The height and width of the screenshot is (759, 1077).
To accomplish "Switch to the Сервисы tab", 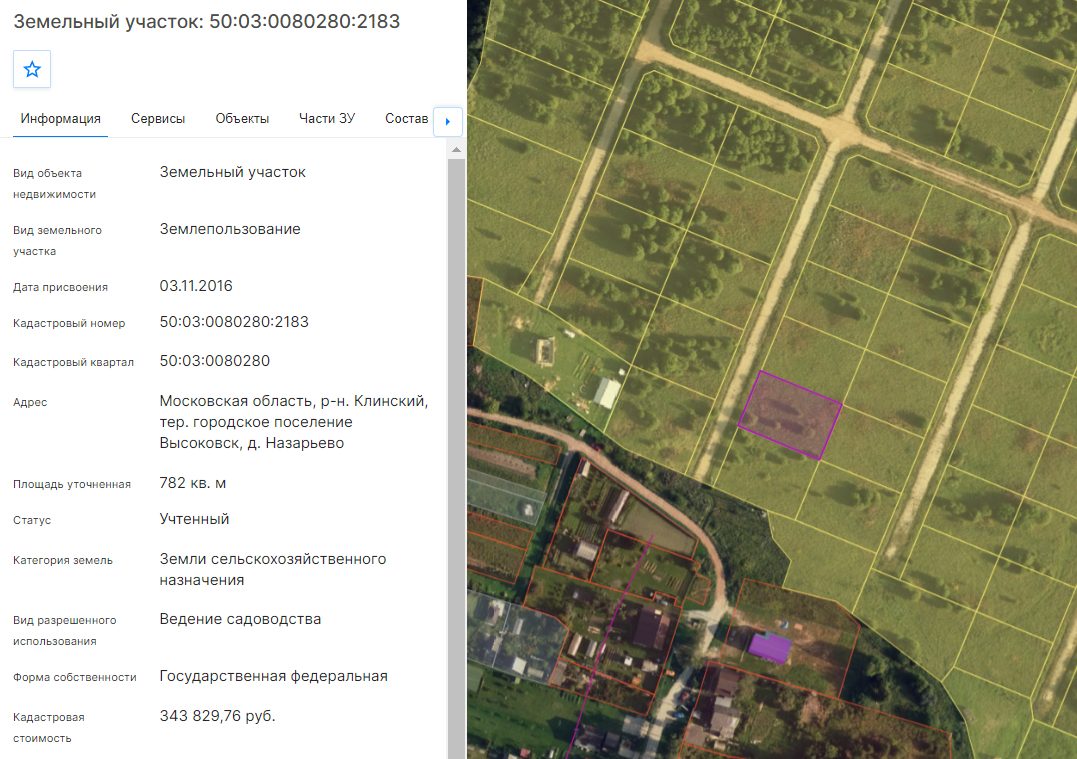I will click(x=158, y=118).
